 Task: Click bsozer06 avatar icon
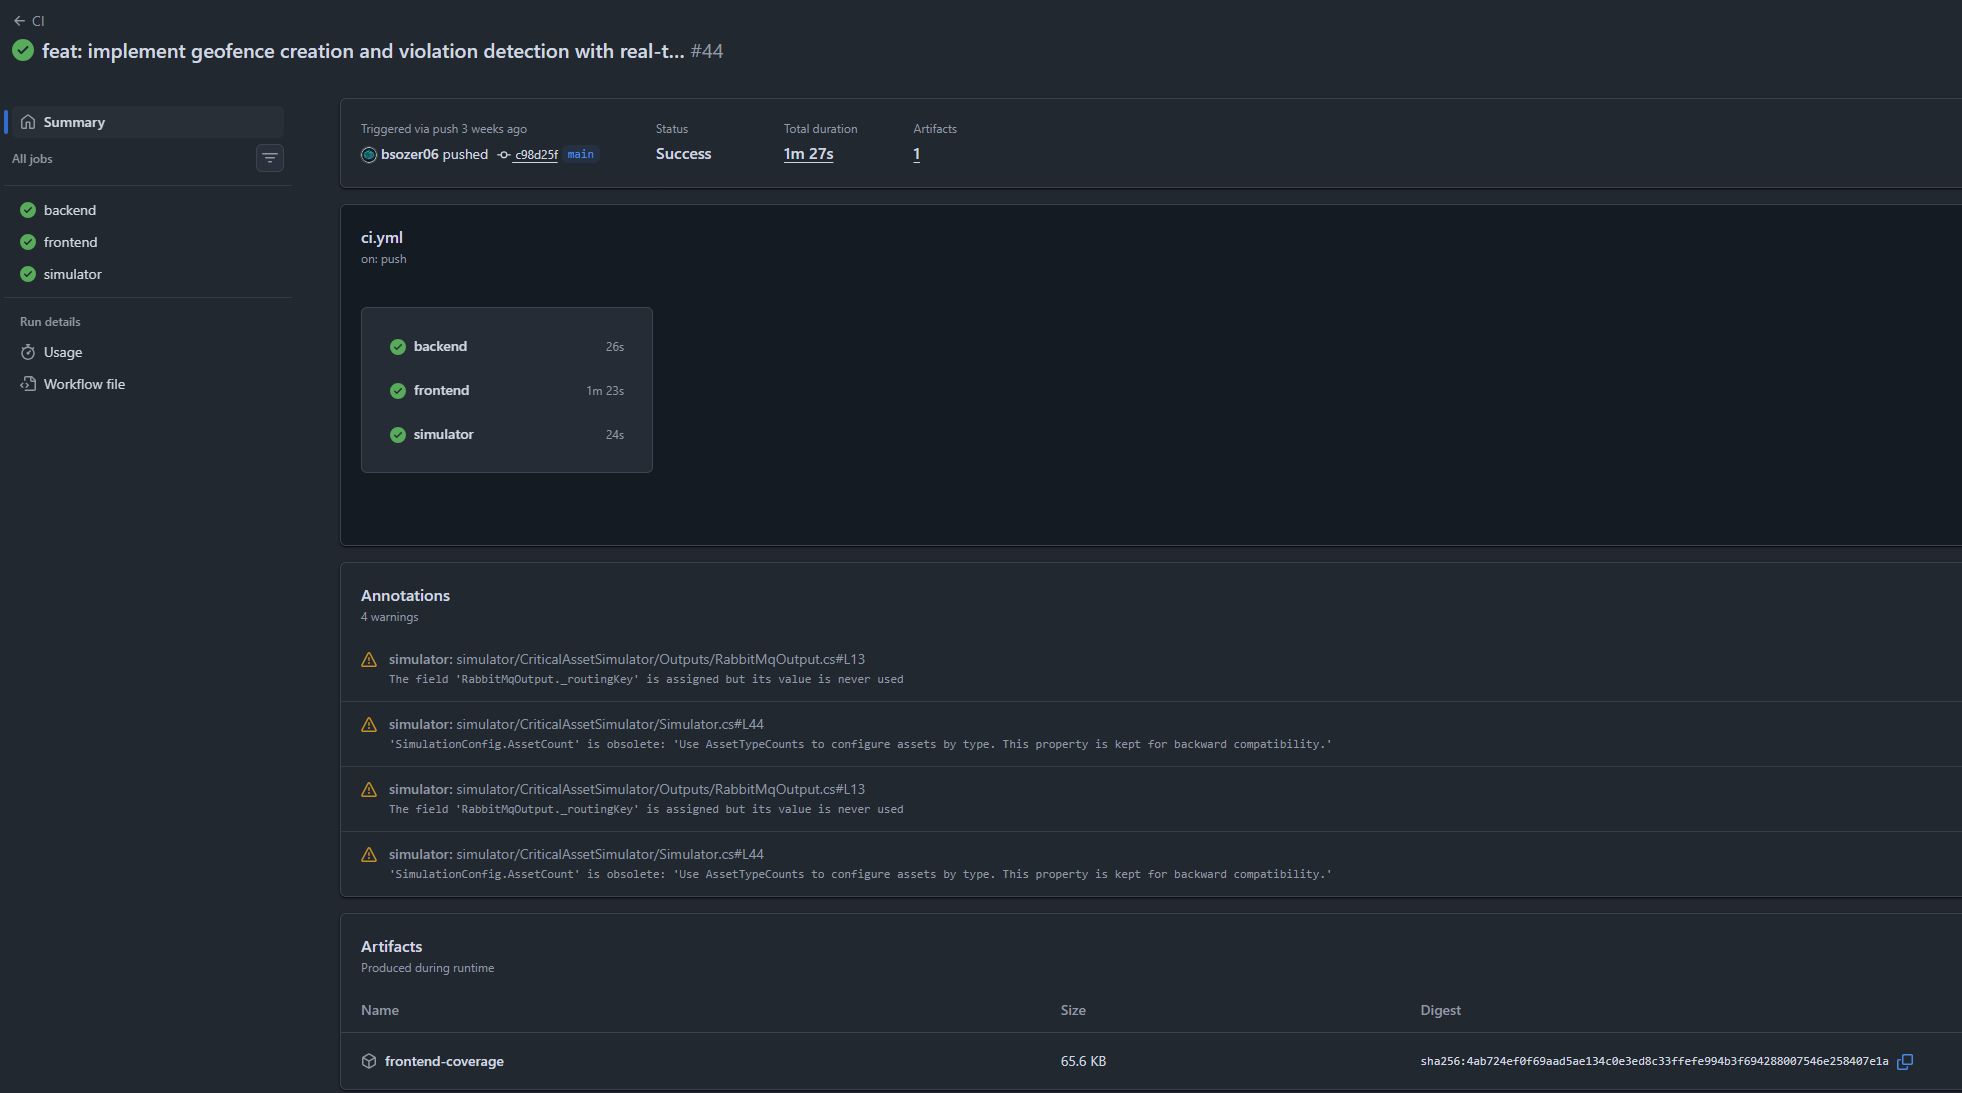pyautogui.click(x=369, y=155)
